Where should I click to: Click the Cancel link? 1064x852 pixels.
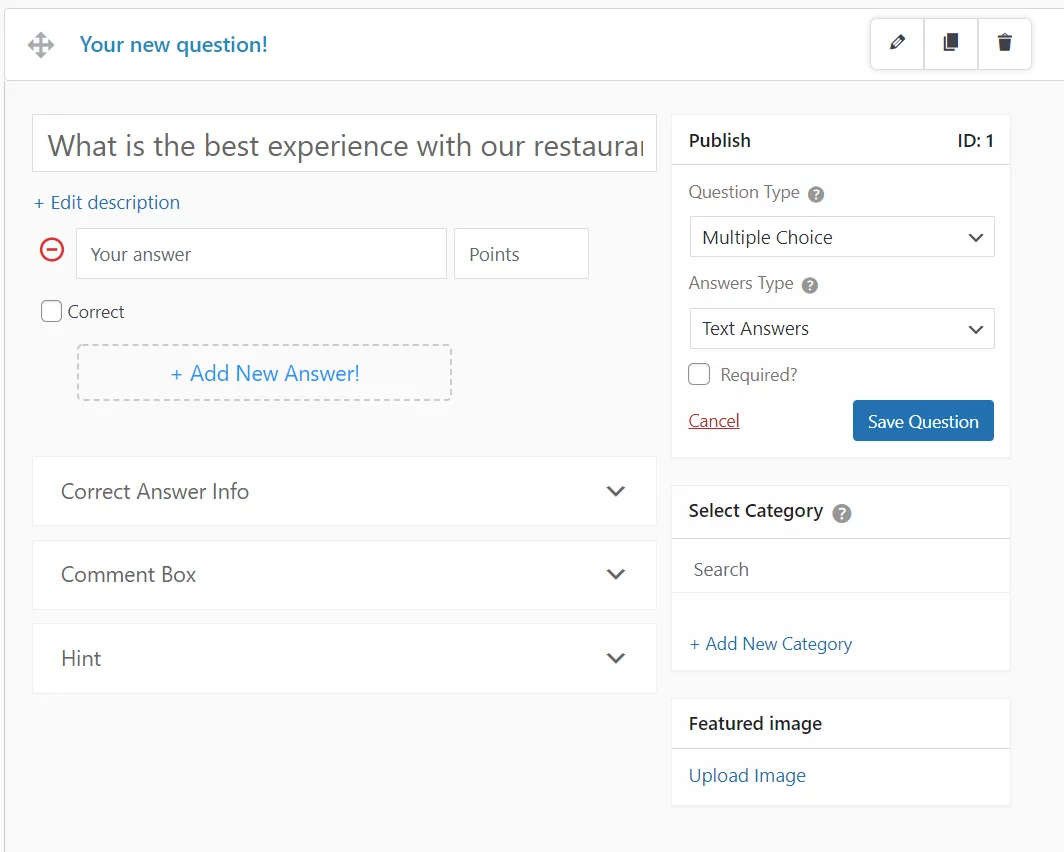[x=714, y=421]
